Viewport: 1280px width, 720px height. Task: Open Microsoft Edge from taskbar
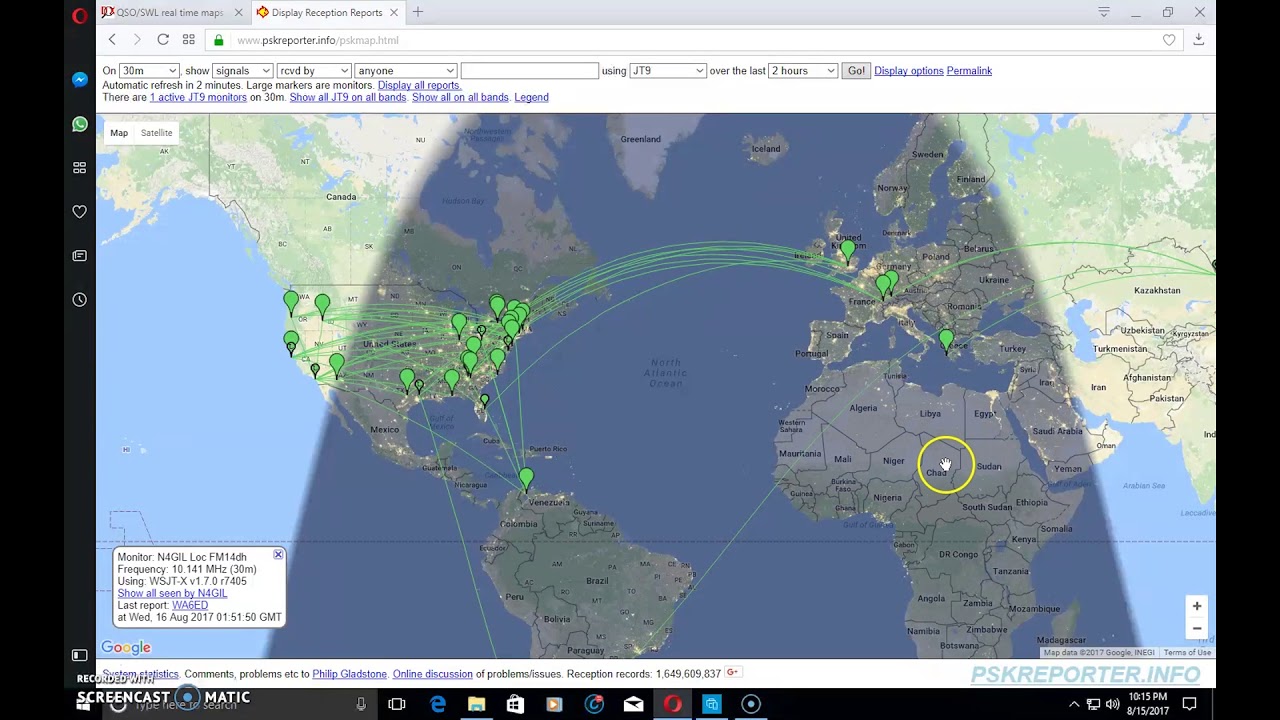[437, 704]
